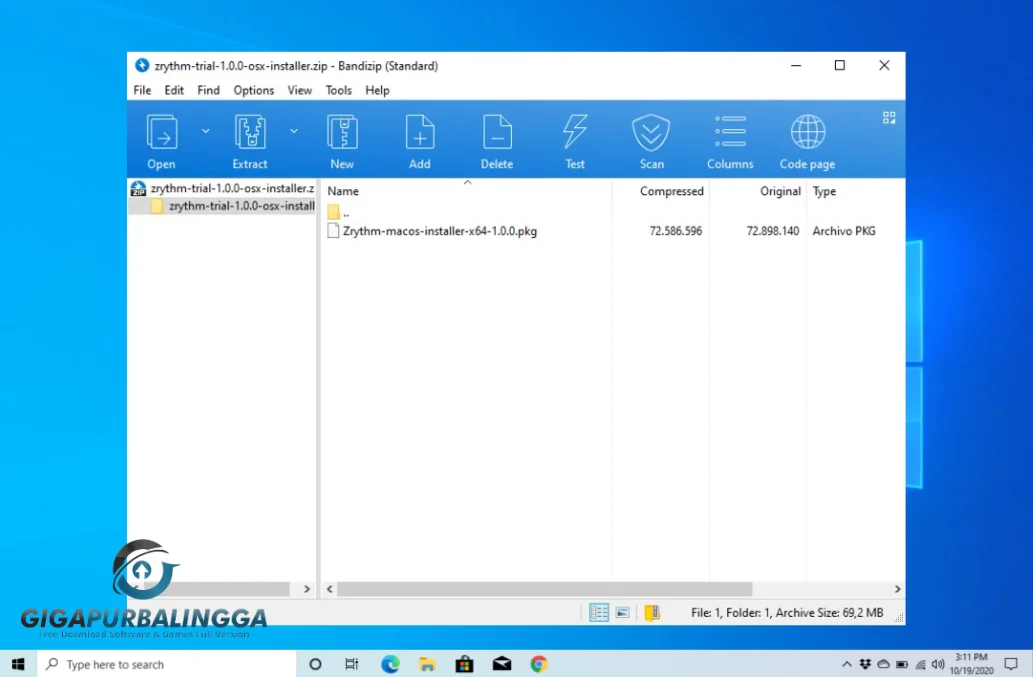
Task: Click the New archive toolbar icon
Action: [x=342, y=132]
